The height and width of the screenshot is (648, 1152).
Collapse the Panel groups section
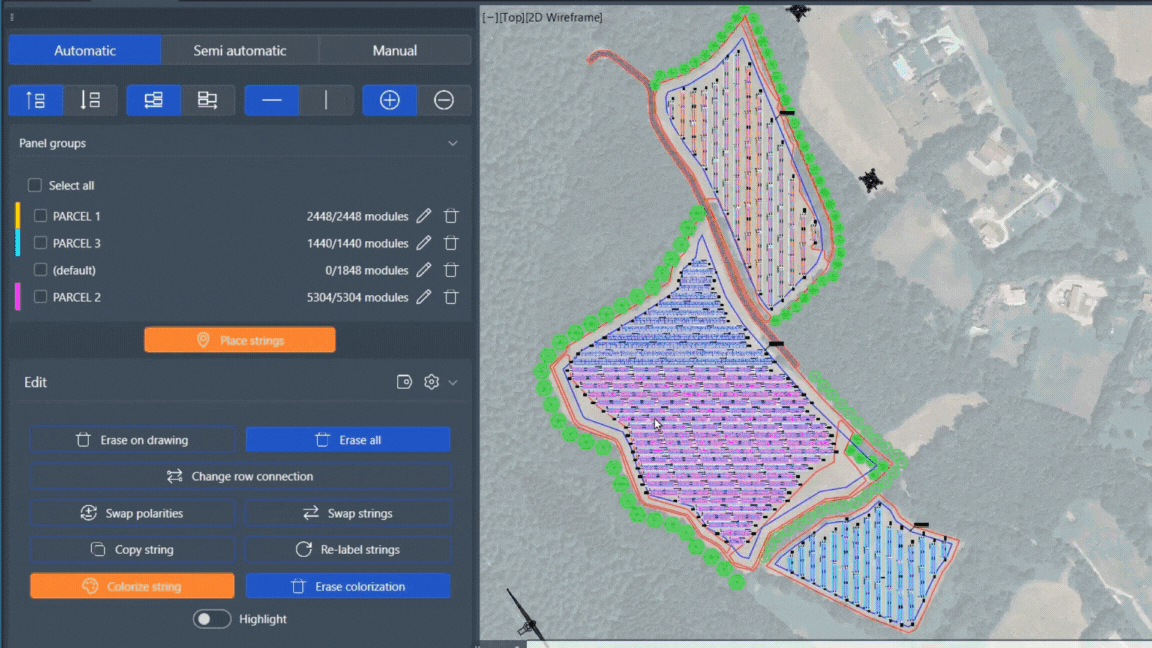tap(453, 143)
